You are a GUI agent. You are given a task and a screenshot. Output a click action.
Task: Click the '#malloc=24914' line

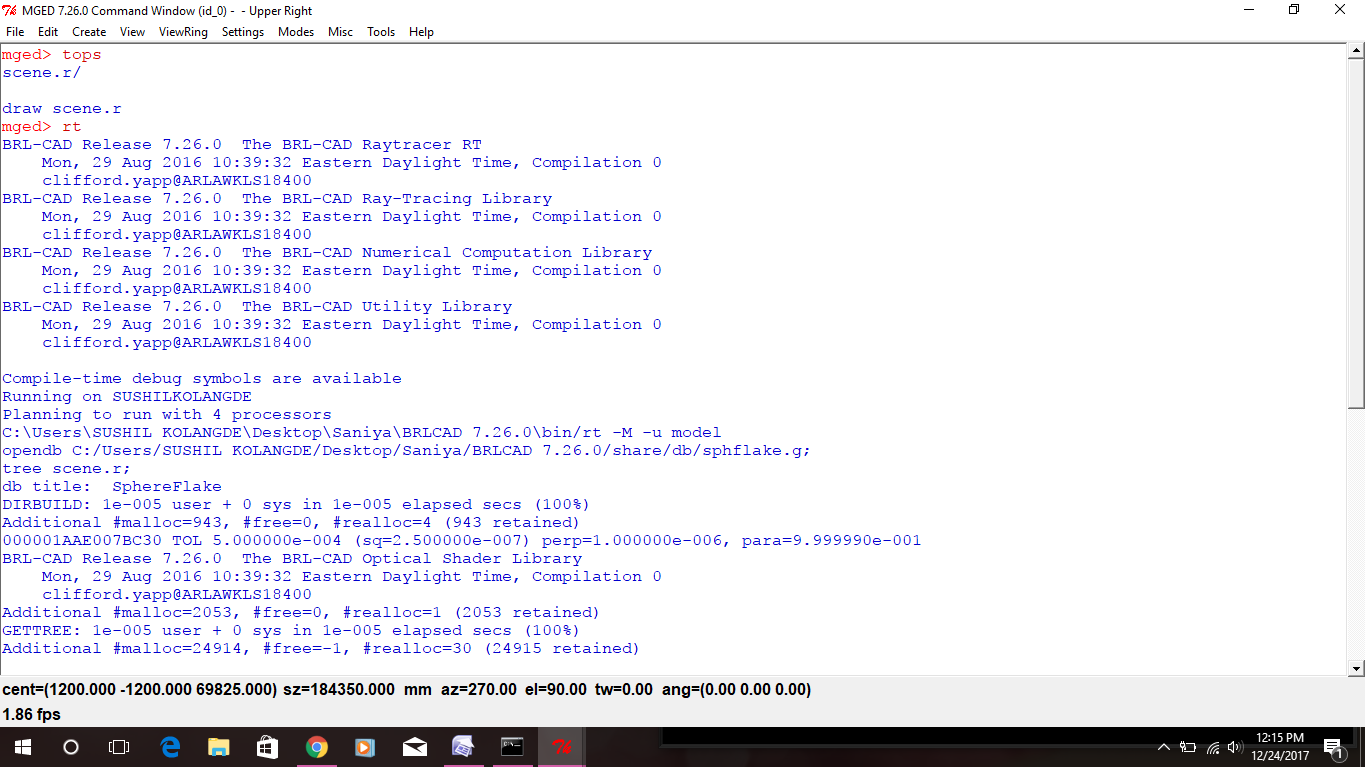click(321, 649)
